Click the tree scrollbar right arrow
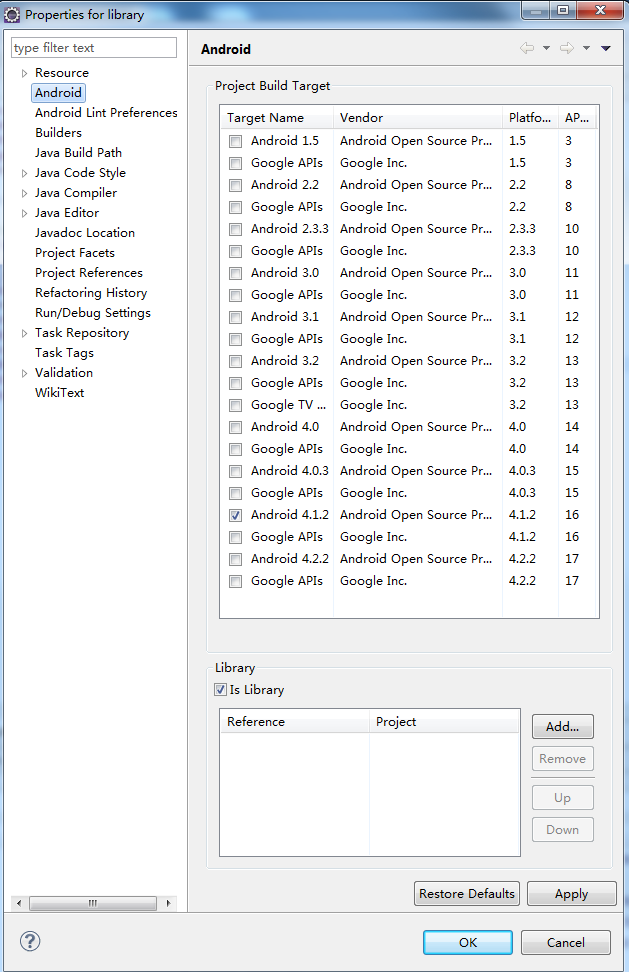 [x=169, y=903]
